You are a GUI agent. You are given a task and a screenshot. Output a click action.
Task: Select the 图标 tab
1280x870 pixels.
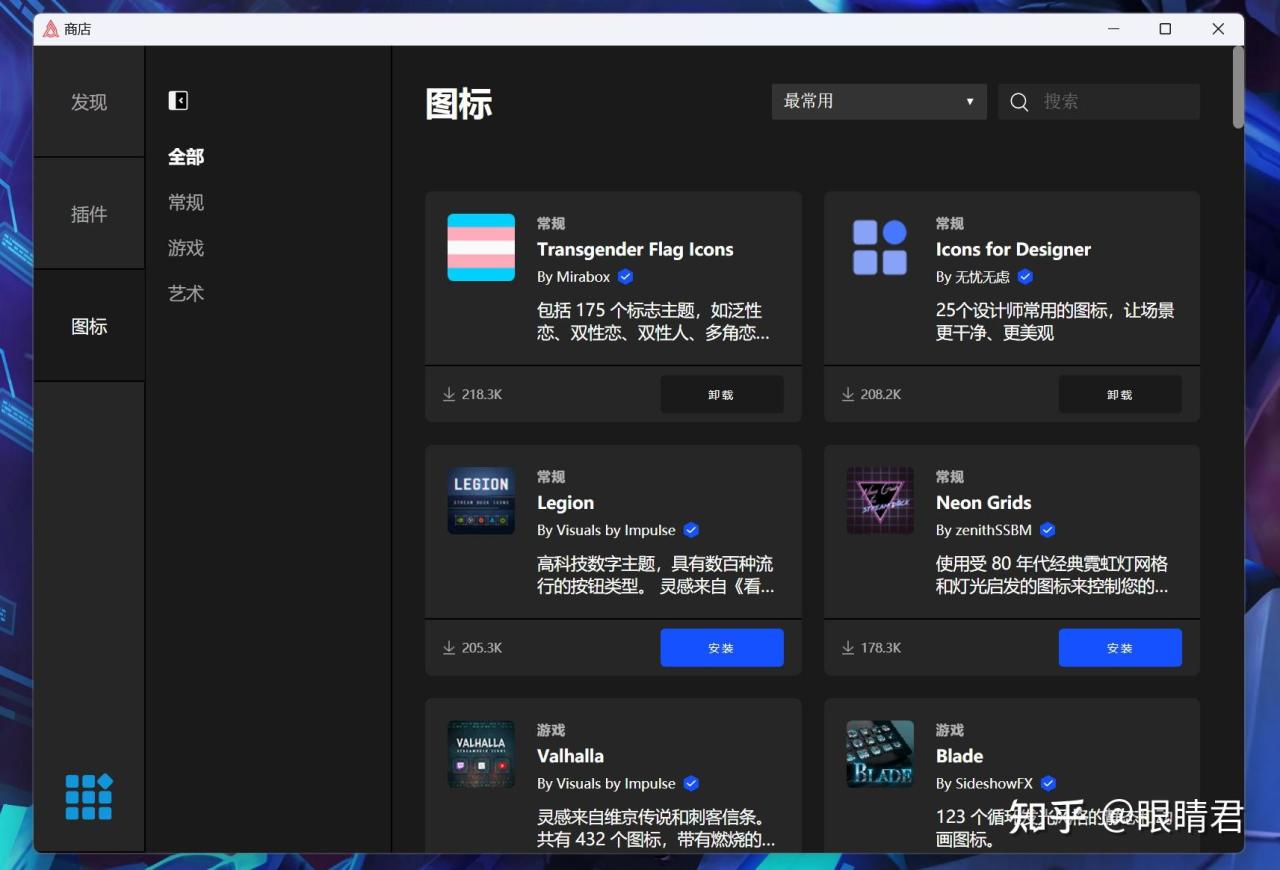pyautogui.click(x=89, y=326)
